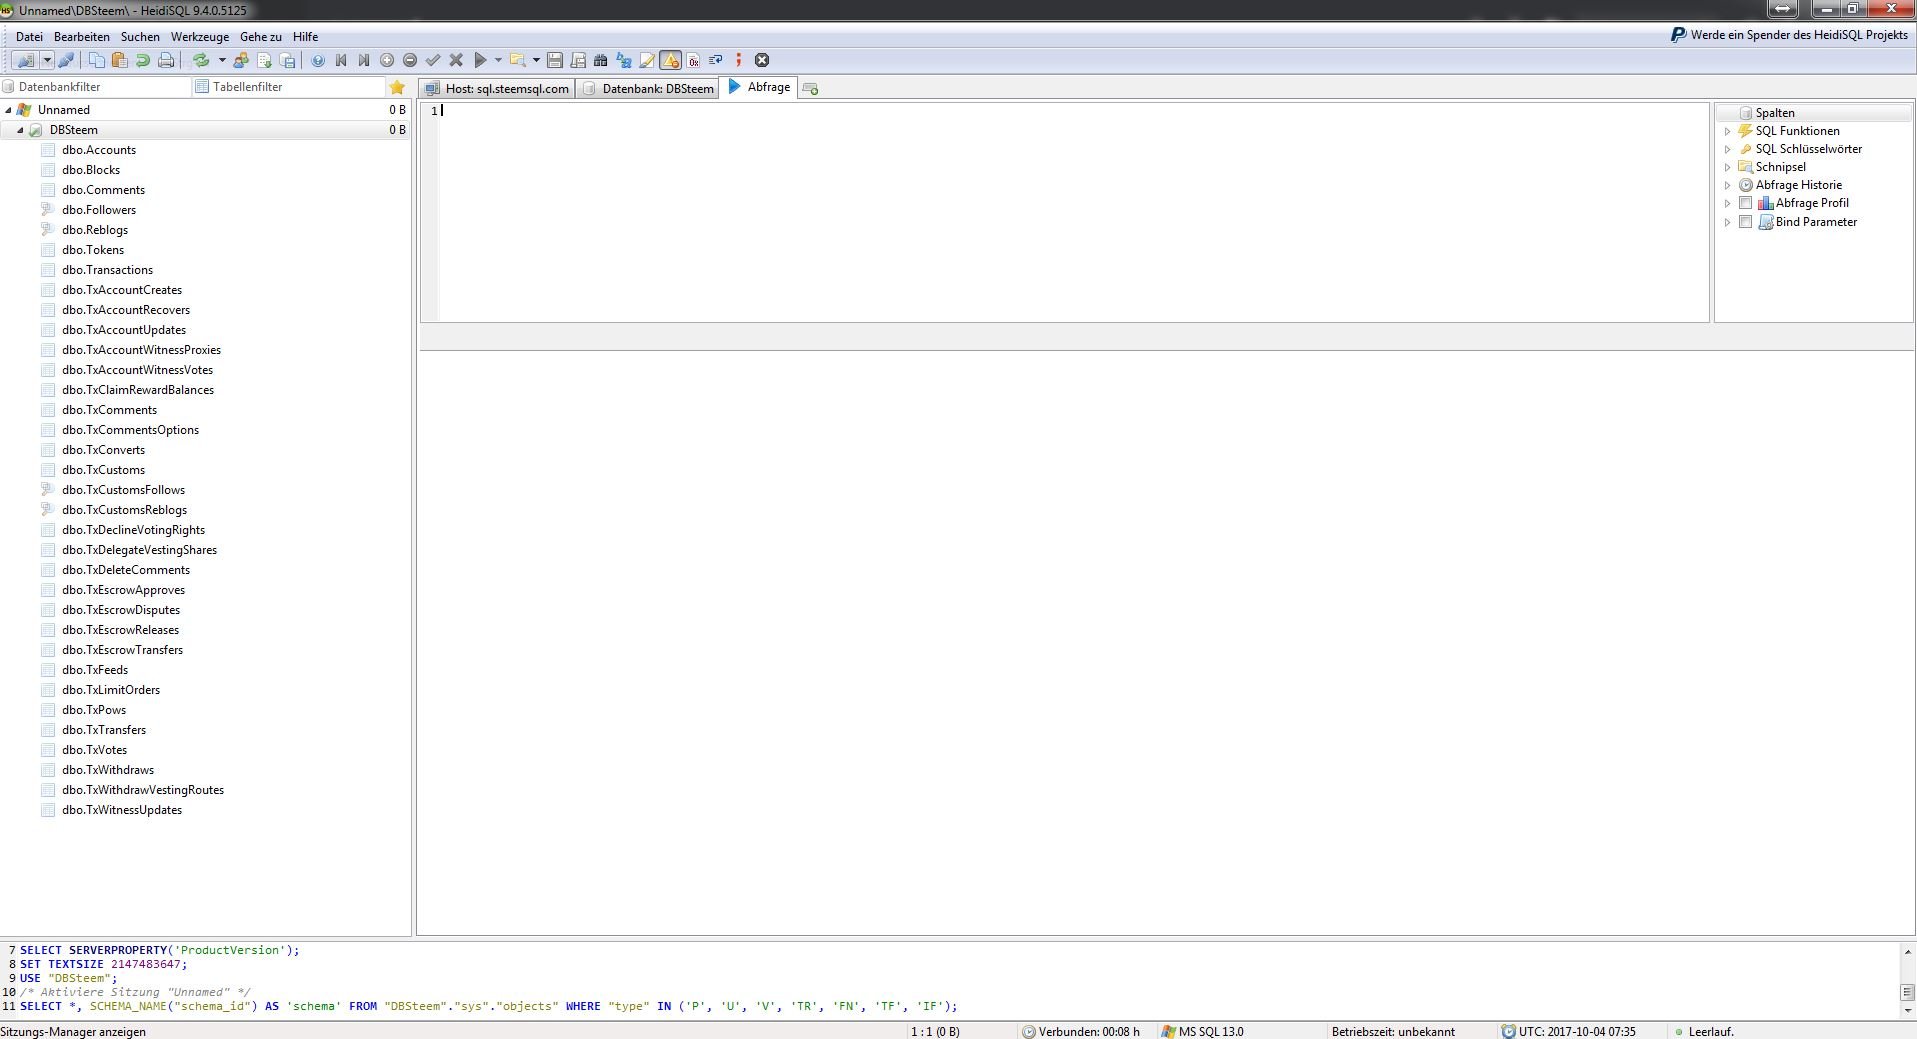Click the Delete row minus icon
The image size is (1917, 1039).
click(x=410, y=60)
